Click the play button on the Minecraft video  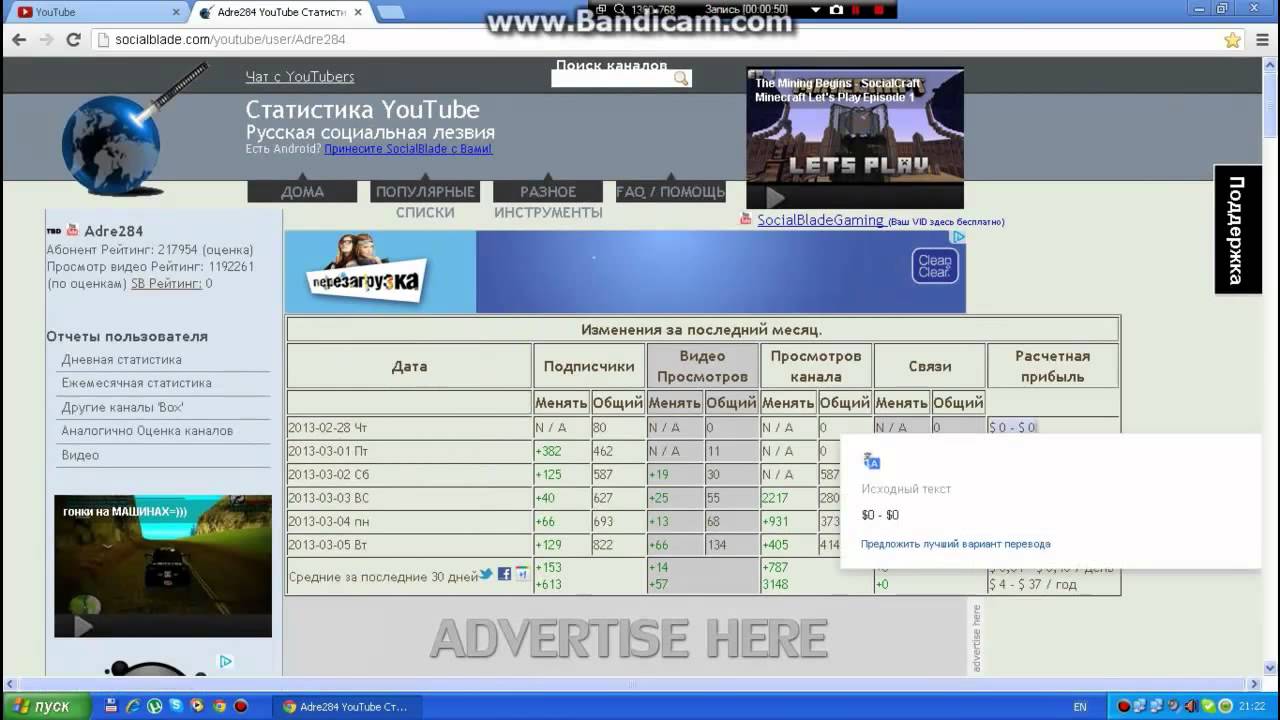[x=775, y=197]
